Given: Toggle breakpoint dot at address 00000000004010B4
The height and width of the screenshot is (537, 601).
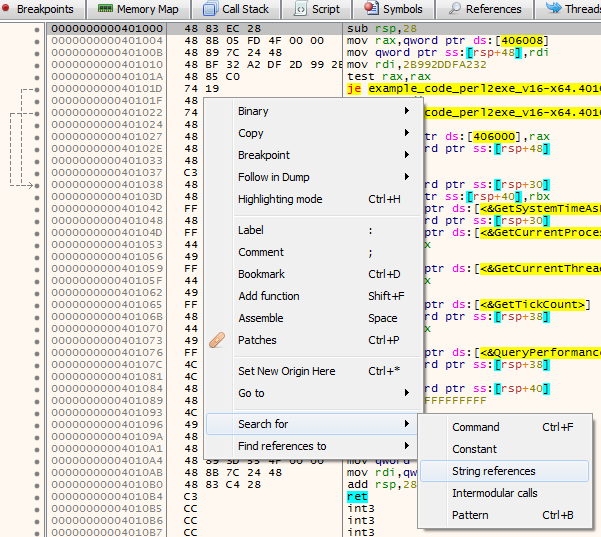Looking at the screenshot, I should point(37,496).
